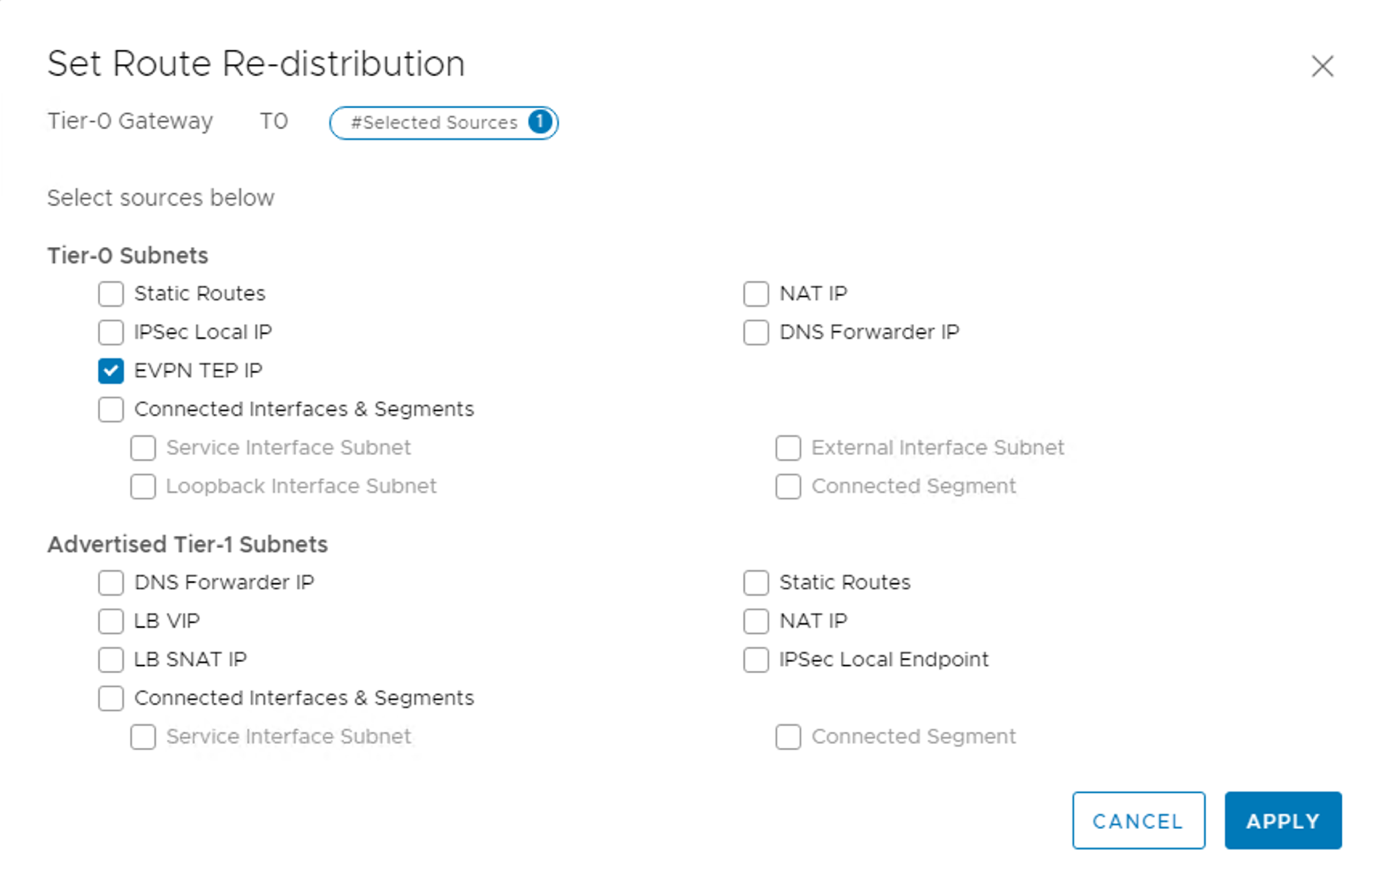
Task: Select External Interface Subnet checkbox
Action: (x=788, y=448)
